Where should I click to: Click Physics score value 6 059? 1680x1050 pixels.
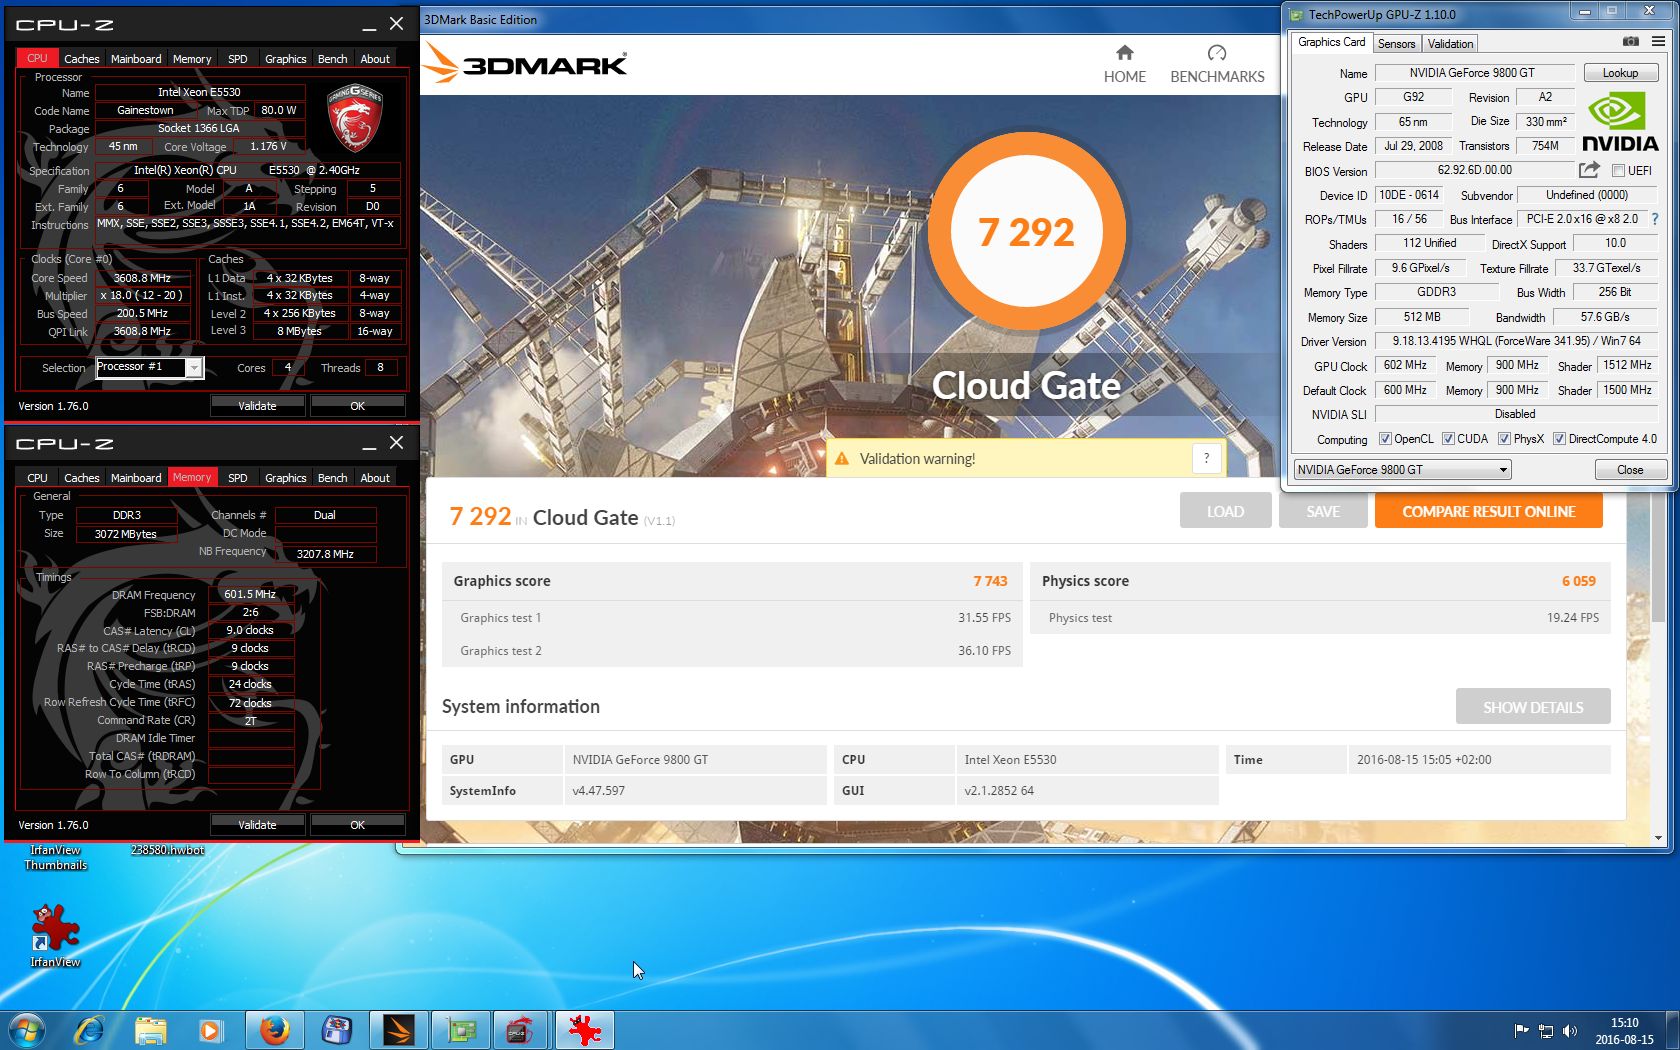tap(1579, 581)
